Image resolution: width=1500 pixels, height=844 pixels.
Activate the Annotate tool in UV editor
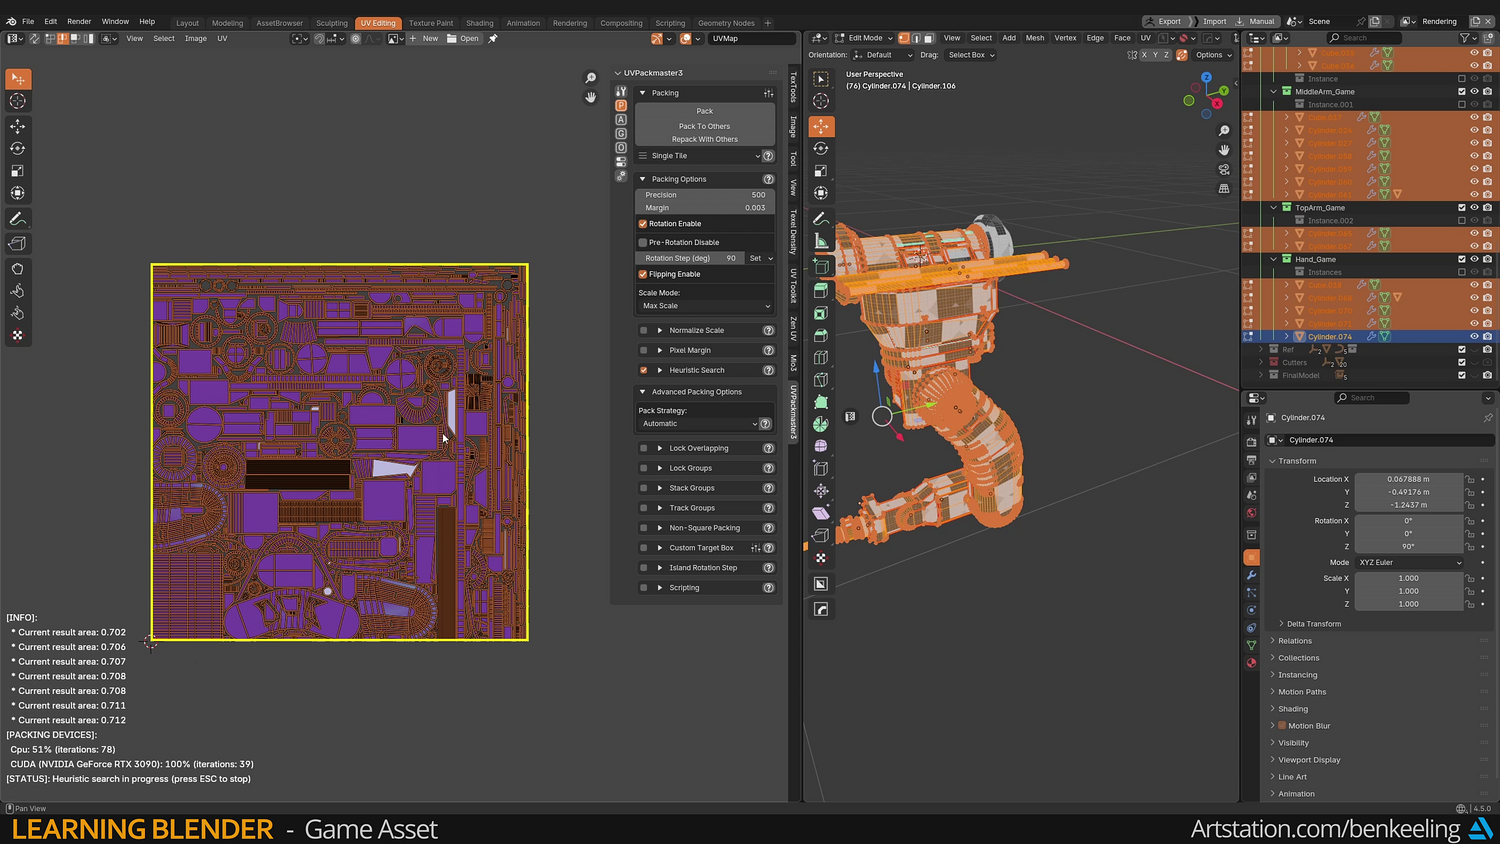tap(18, 219)
